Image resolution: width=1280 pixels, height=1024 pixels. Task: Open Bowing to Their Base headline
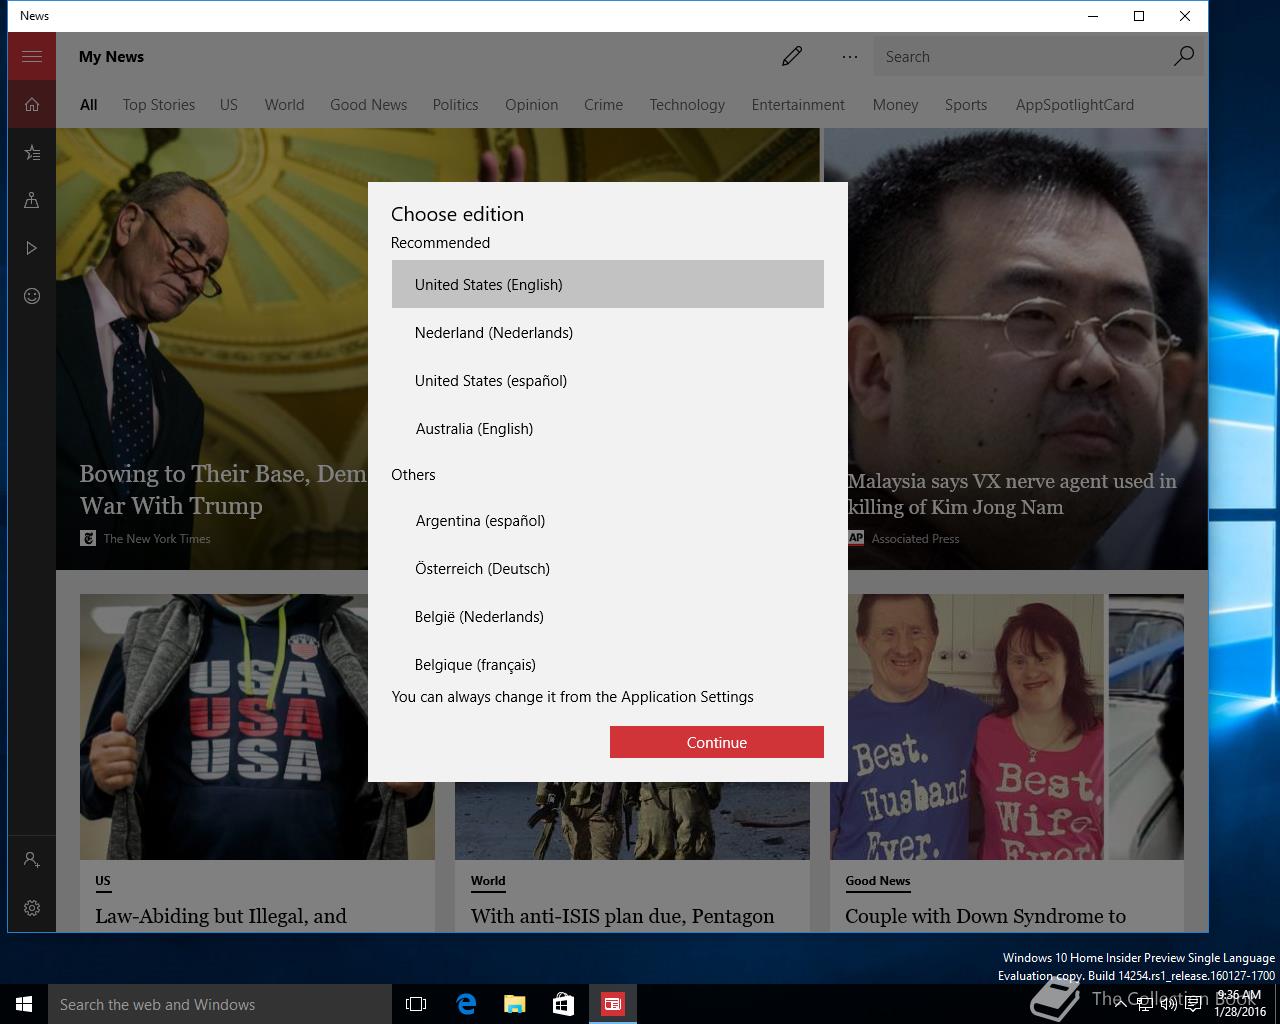pos(224,489)
